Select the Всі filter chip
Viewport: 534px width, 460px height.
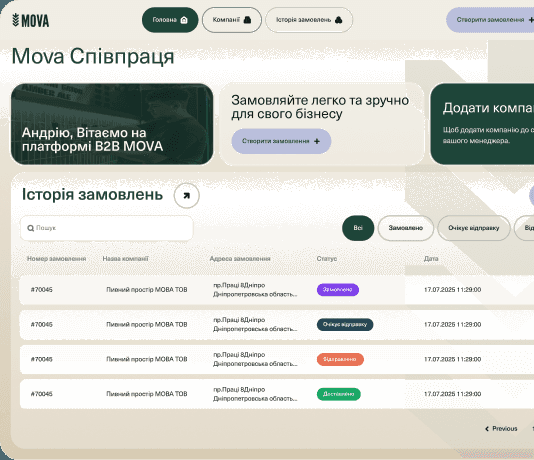click(358, 228)
